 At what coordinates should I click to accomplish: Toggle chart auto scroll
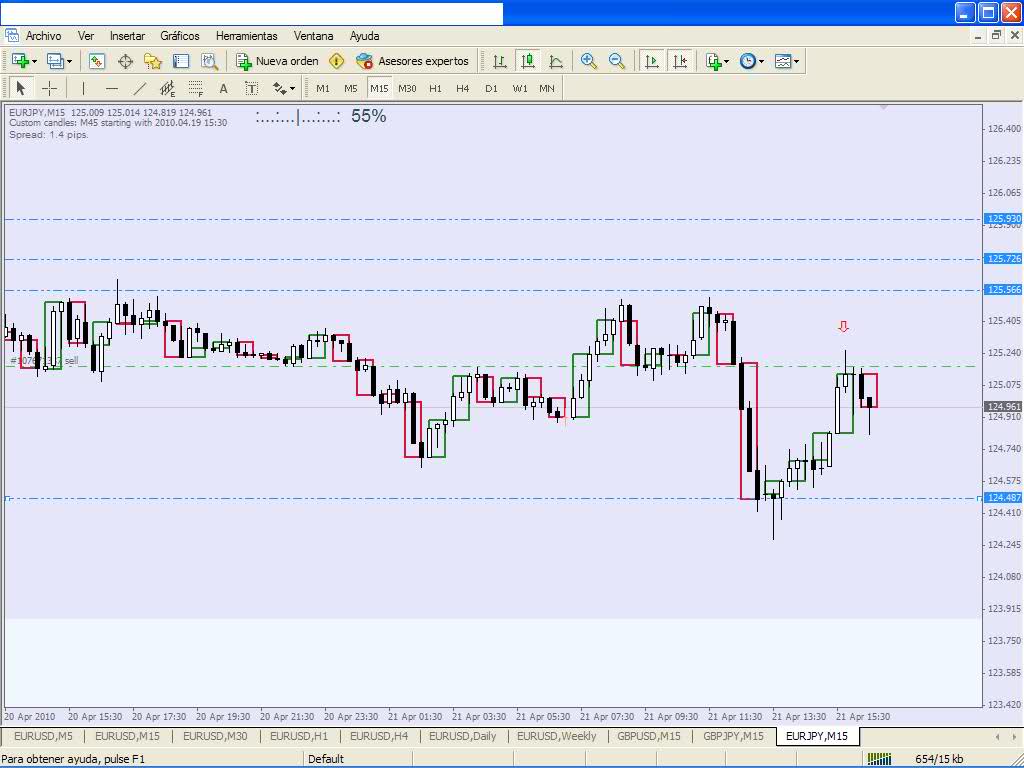(651, 61)
